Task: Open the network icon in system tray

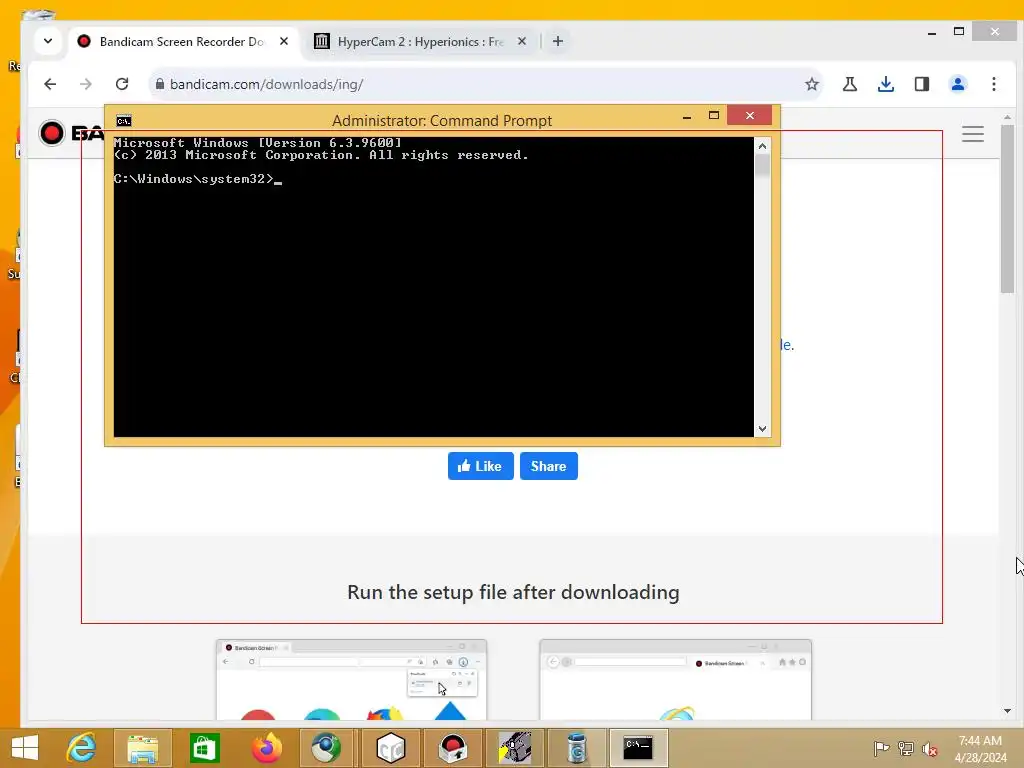Action: [x=906, y=748]
